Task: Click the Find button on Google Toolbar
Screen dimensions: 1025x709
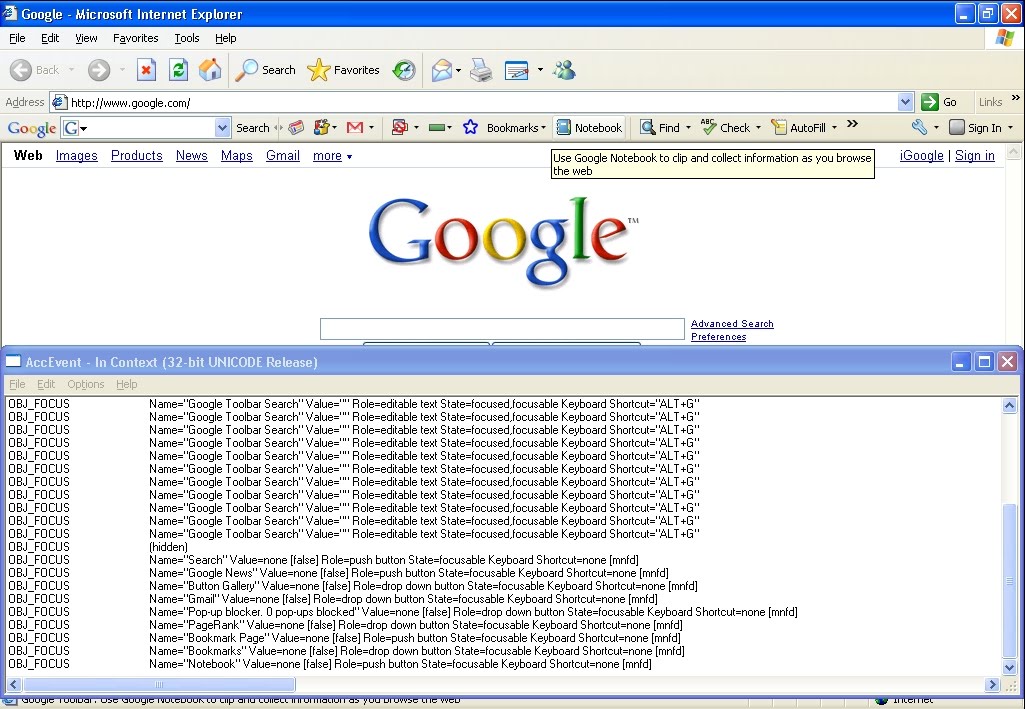Action: pos(660,127)
